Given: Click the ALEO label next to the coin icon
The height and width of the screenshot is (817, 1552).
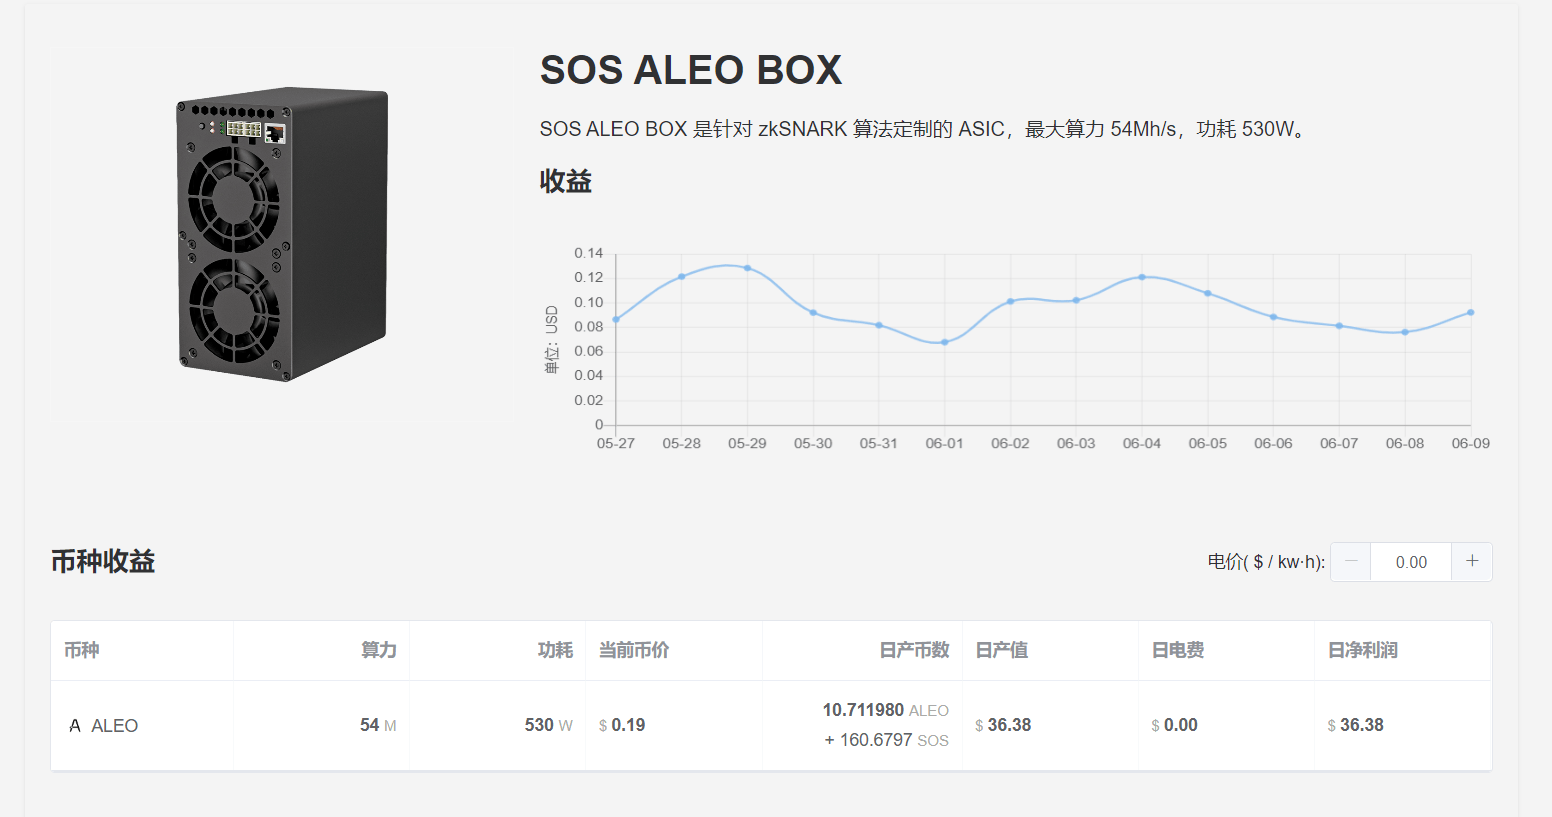Looking at the screenshot, I should coord(114,725).
